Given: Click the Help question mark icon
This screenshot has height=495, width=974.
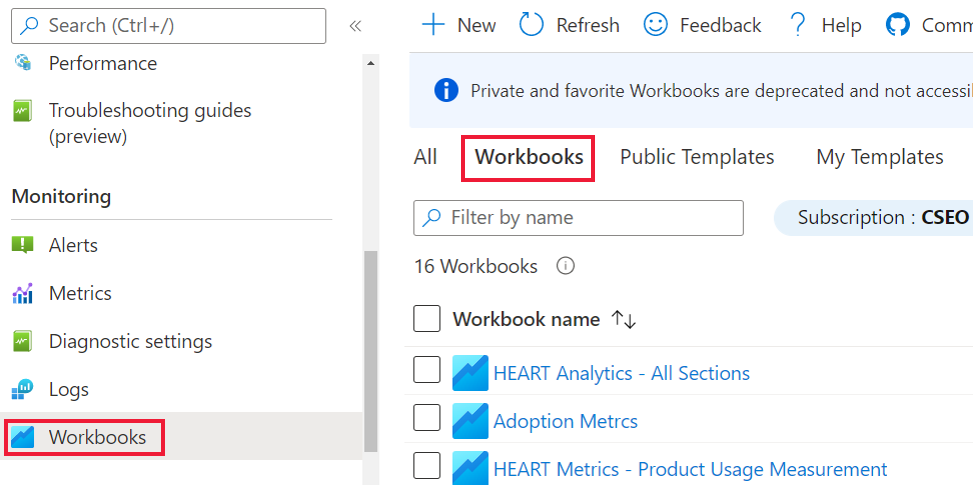Looking at the screenshot, I should (797, 25).
